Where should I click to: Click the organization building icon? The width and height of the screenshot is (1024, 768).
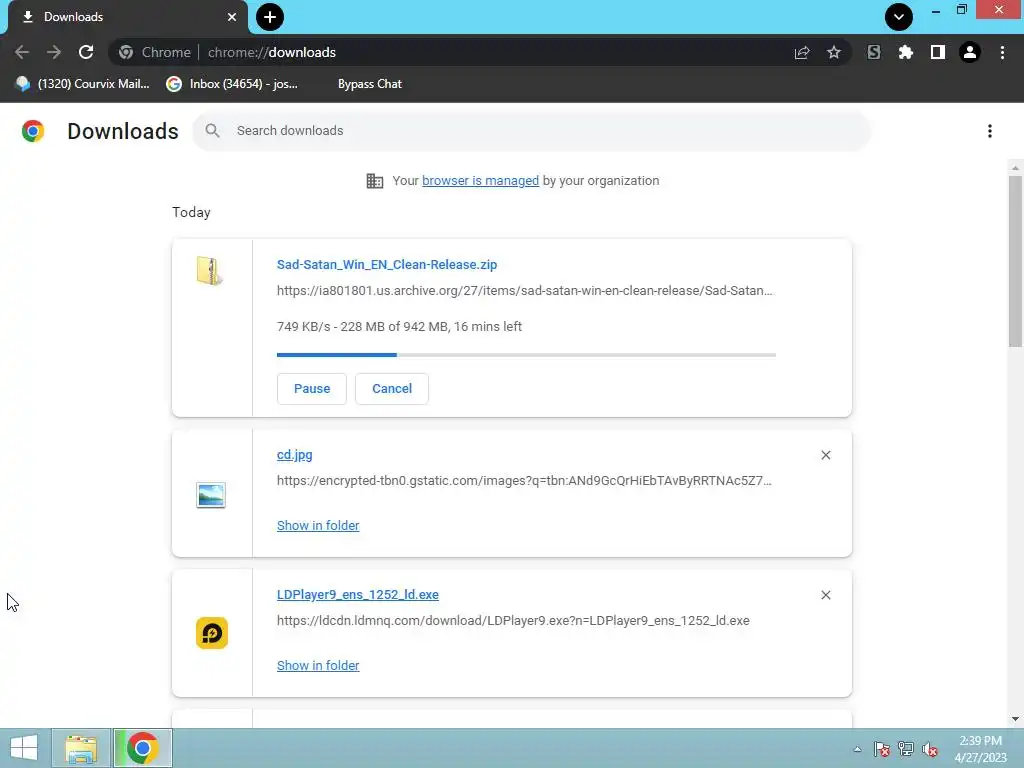click(x=375, y=181)
